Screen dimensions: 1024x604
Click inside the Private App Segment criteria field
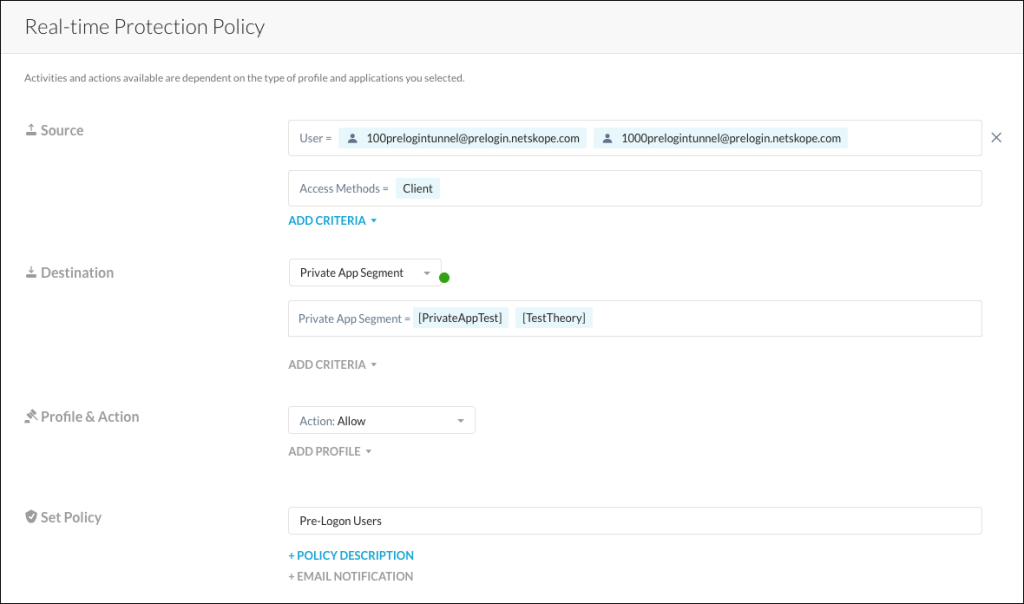click(x=635, y=319)
